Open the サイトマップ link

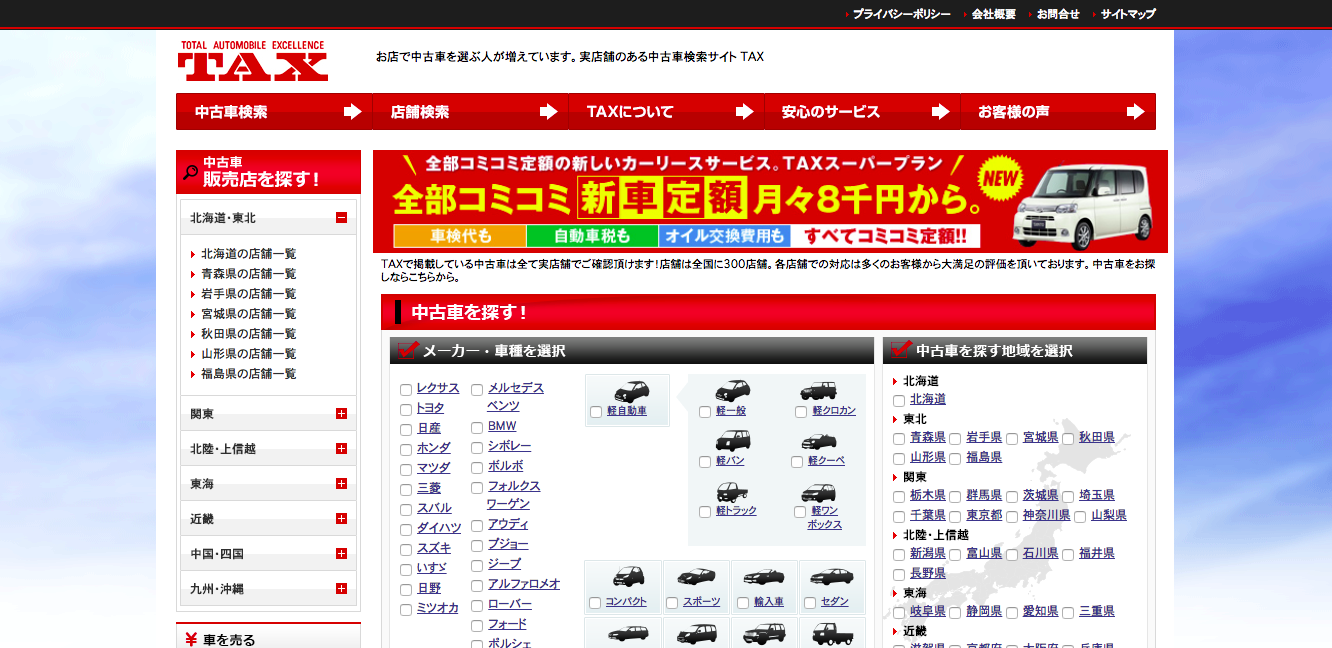point(1128,14)
